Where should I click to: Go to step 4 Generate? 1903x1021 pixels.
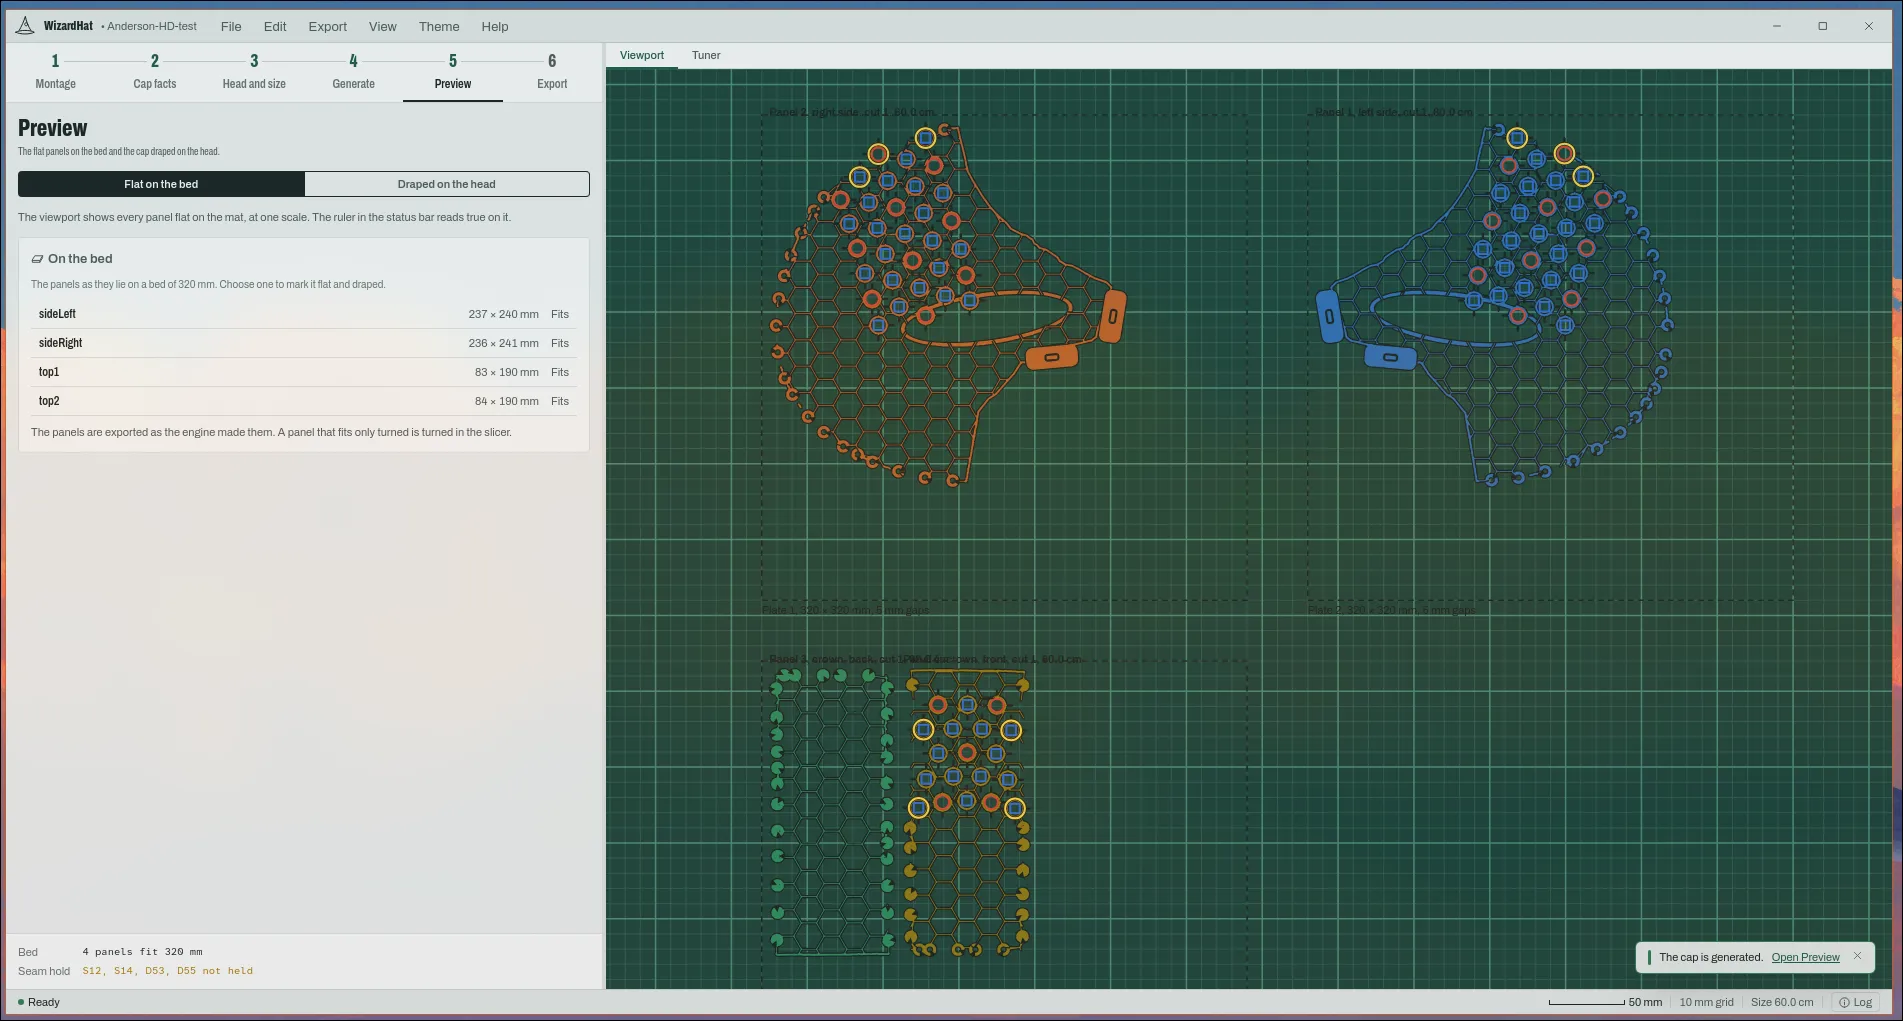[353, 72]
